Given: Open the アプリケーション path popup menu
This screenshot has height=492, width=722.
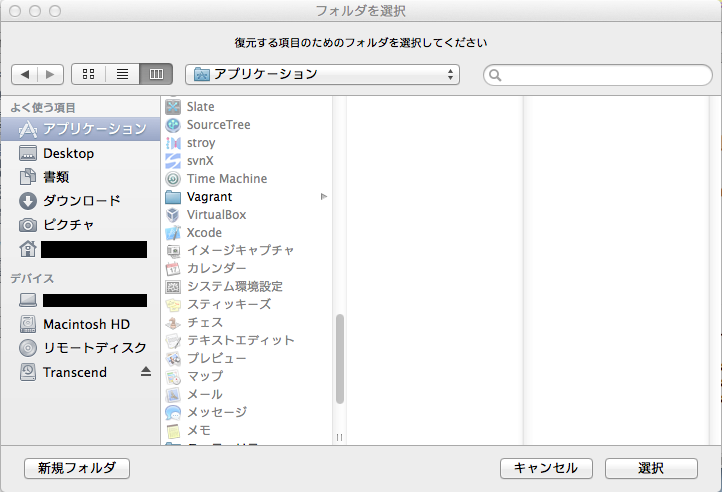Looking at the screenshot, I should click(322, 74).
